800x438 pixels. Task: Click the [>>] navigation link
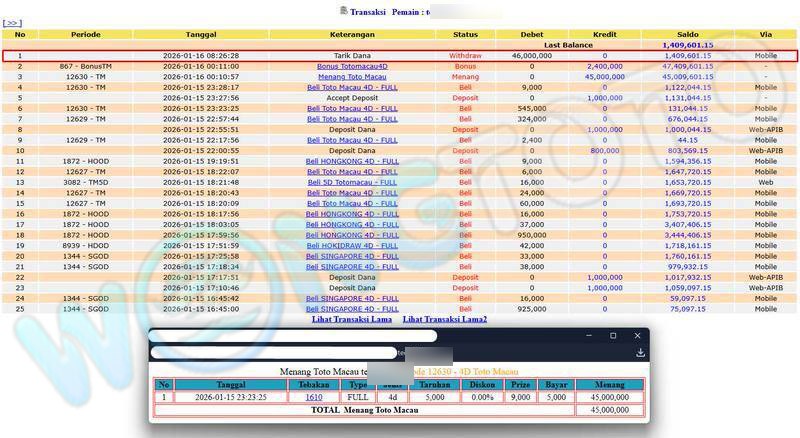coord(13,22)
